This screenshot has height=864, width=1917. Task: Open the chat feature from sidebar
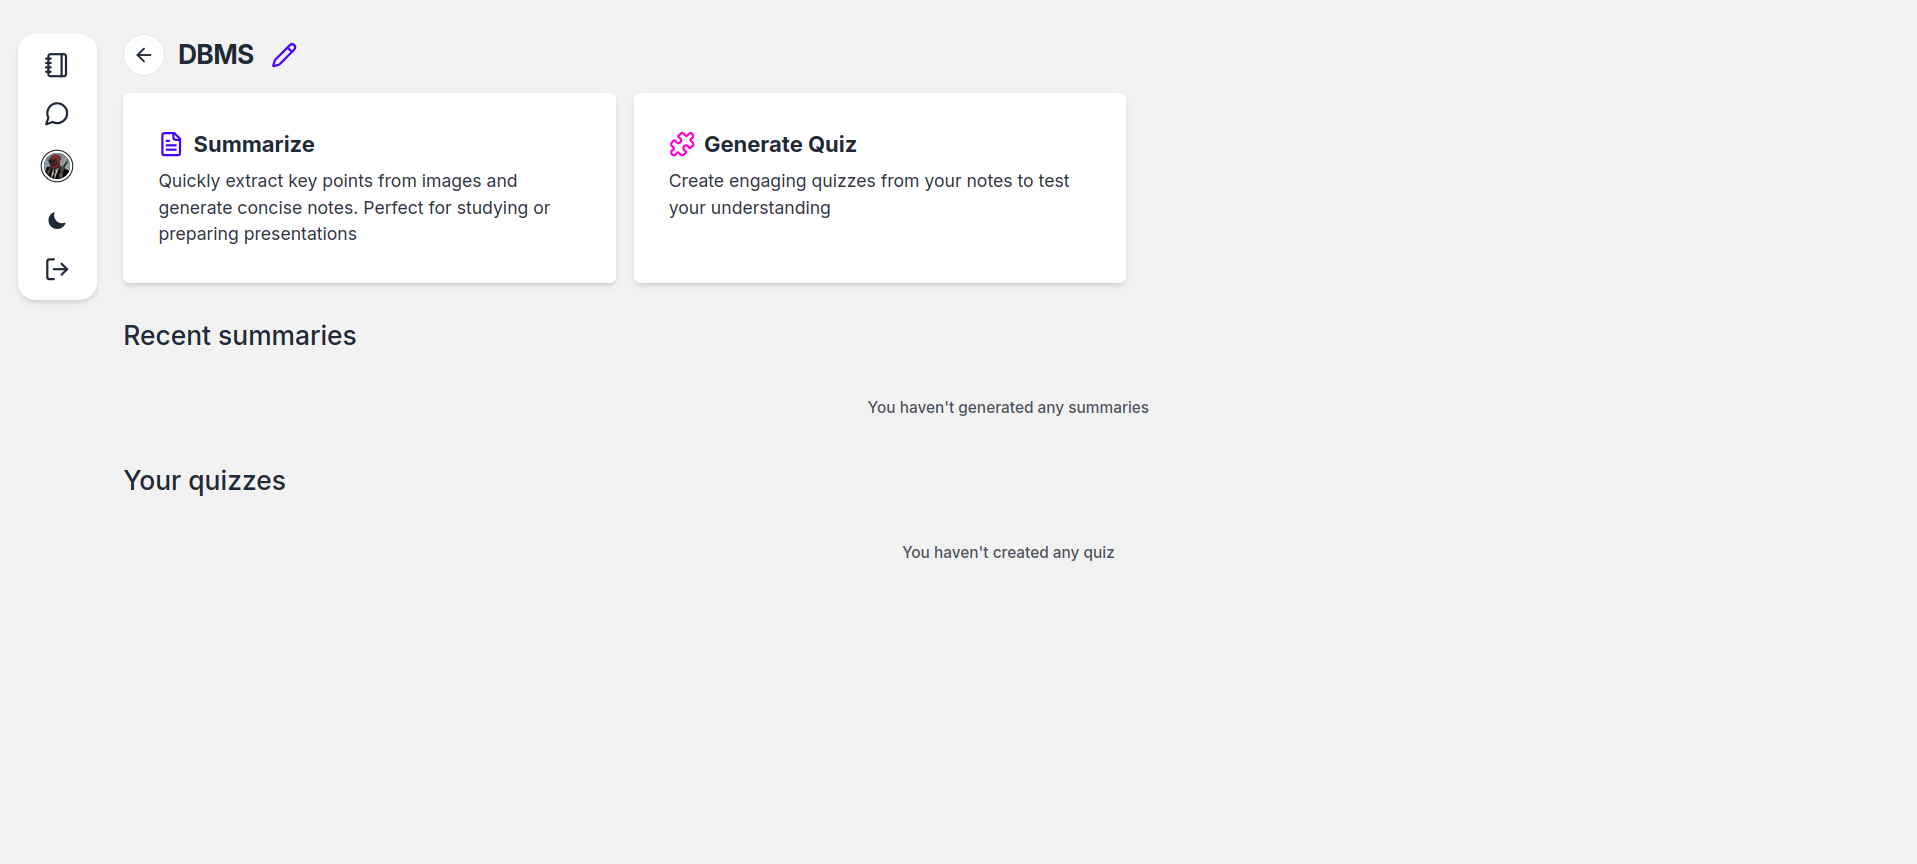pyautogui.click(x=56, y=113)
